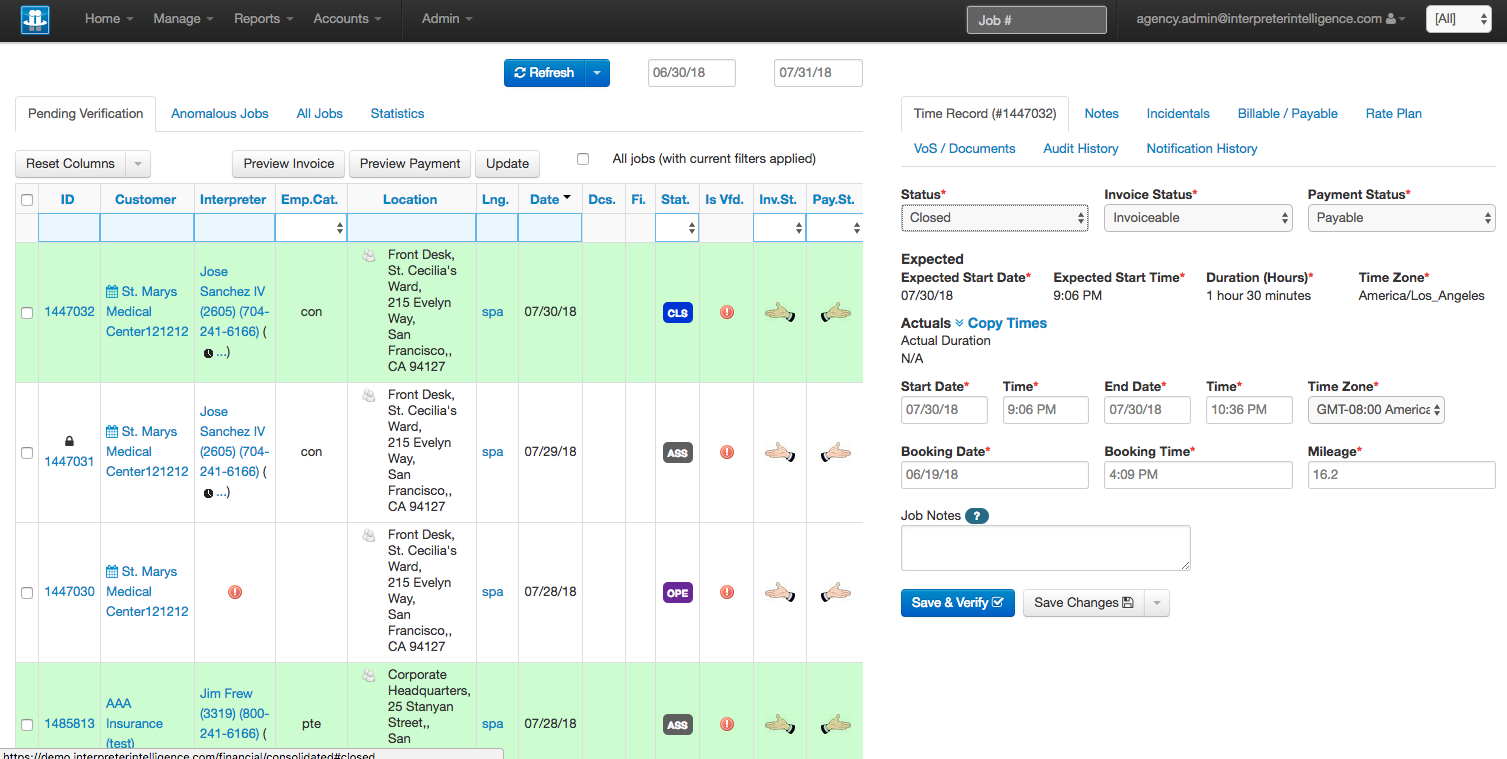Click the red verification alert icon for job 1485813
The width and height of the screenshot is (1507, 759).
[727, 724]
